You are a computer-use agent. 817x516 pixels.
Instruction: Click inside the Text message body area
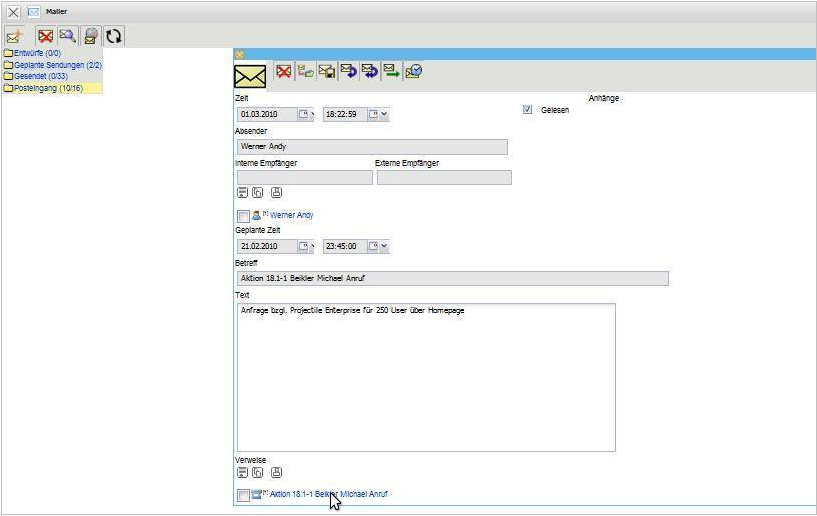[425, 378]
